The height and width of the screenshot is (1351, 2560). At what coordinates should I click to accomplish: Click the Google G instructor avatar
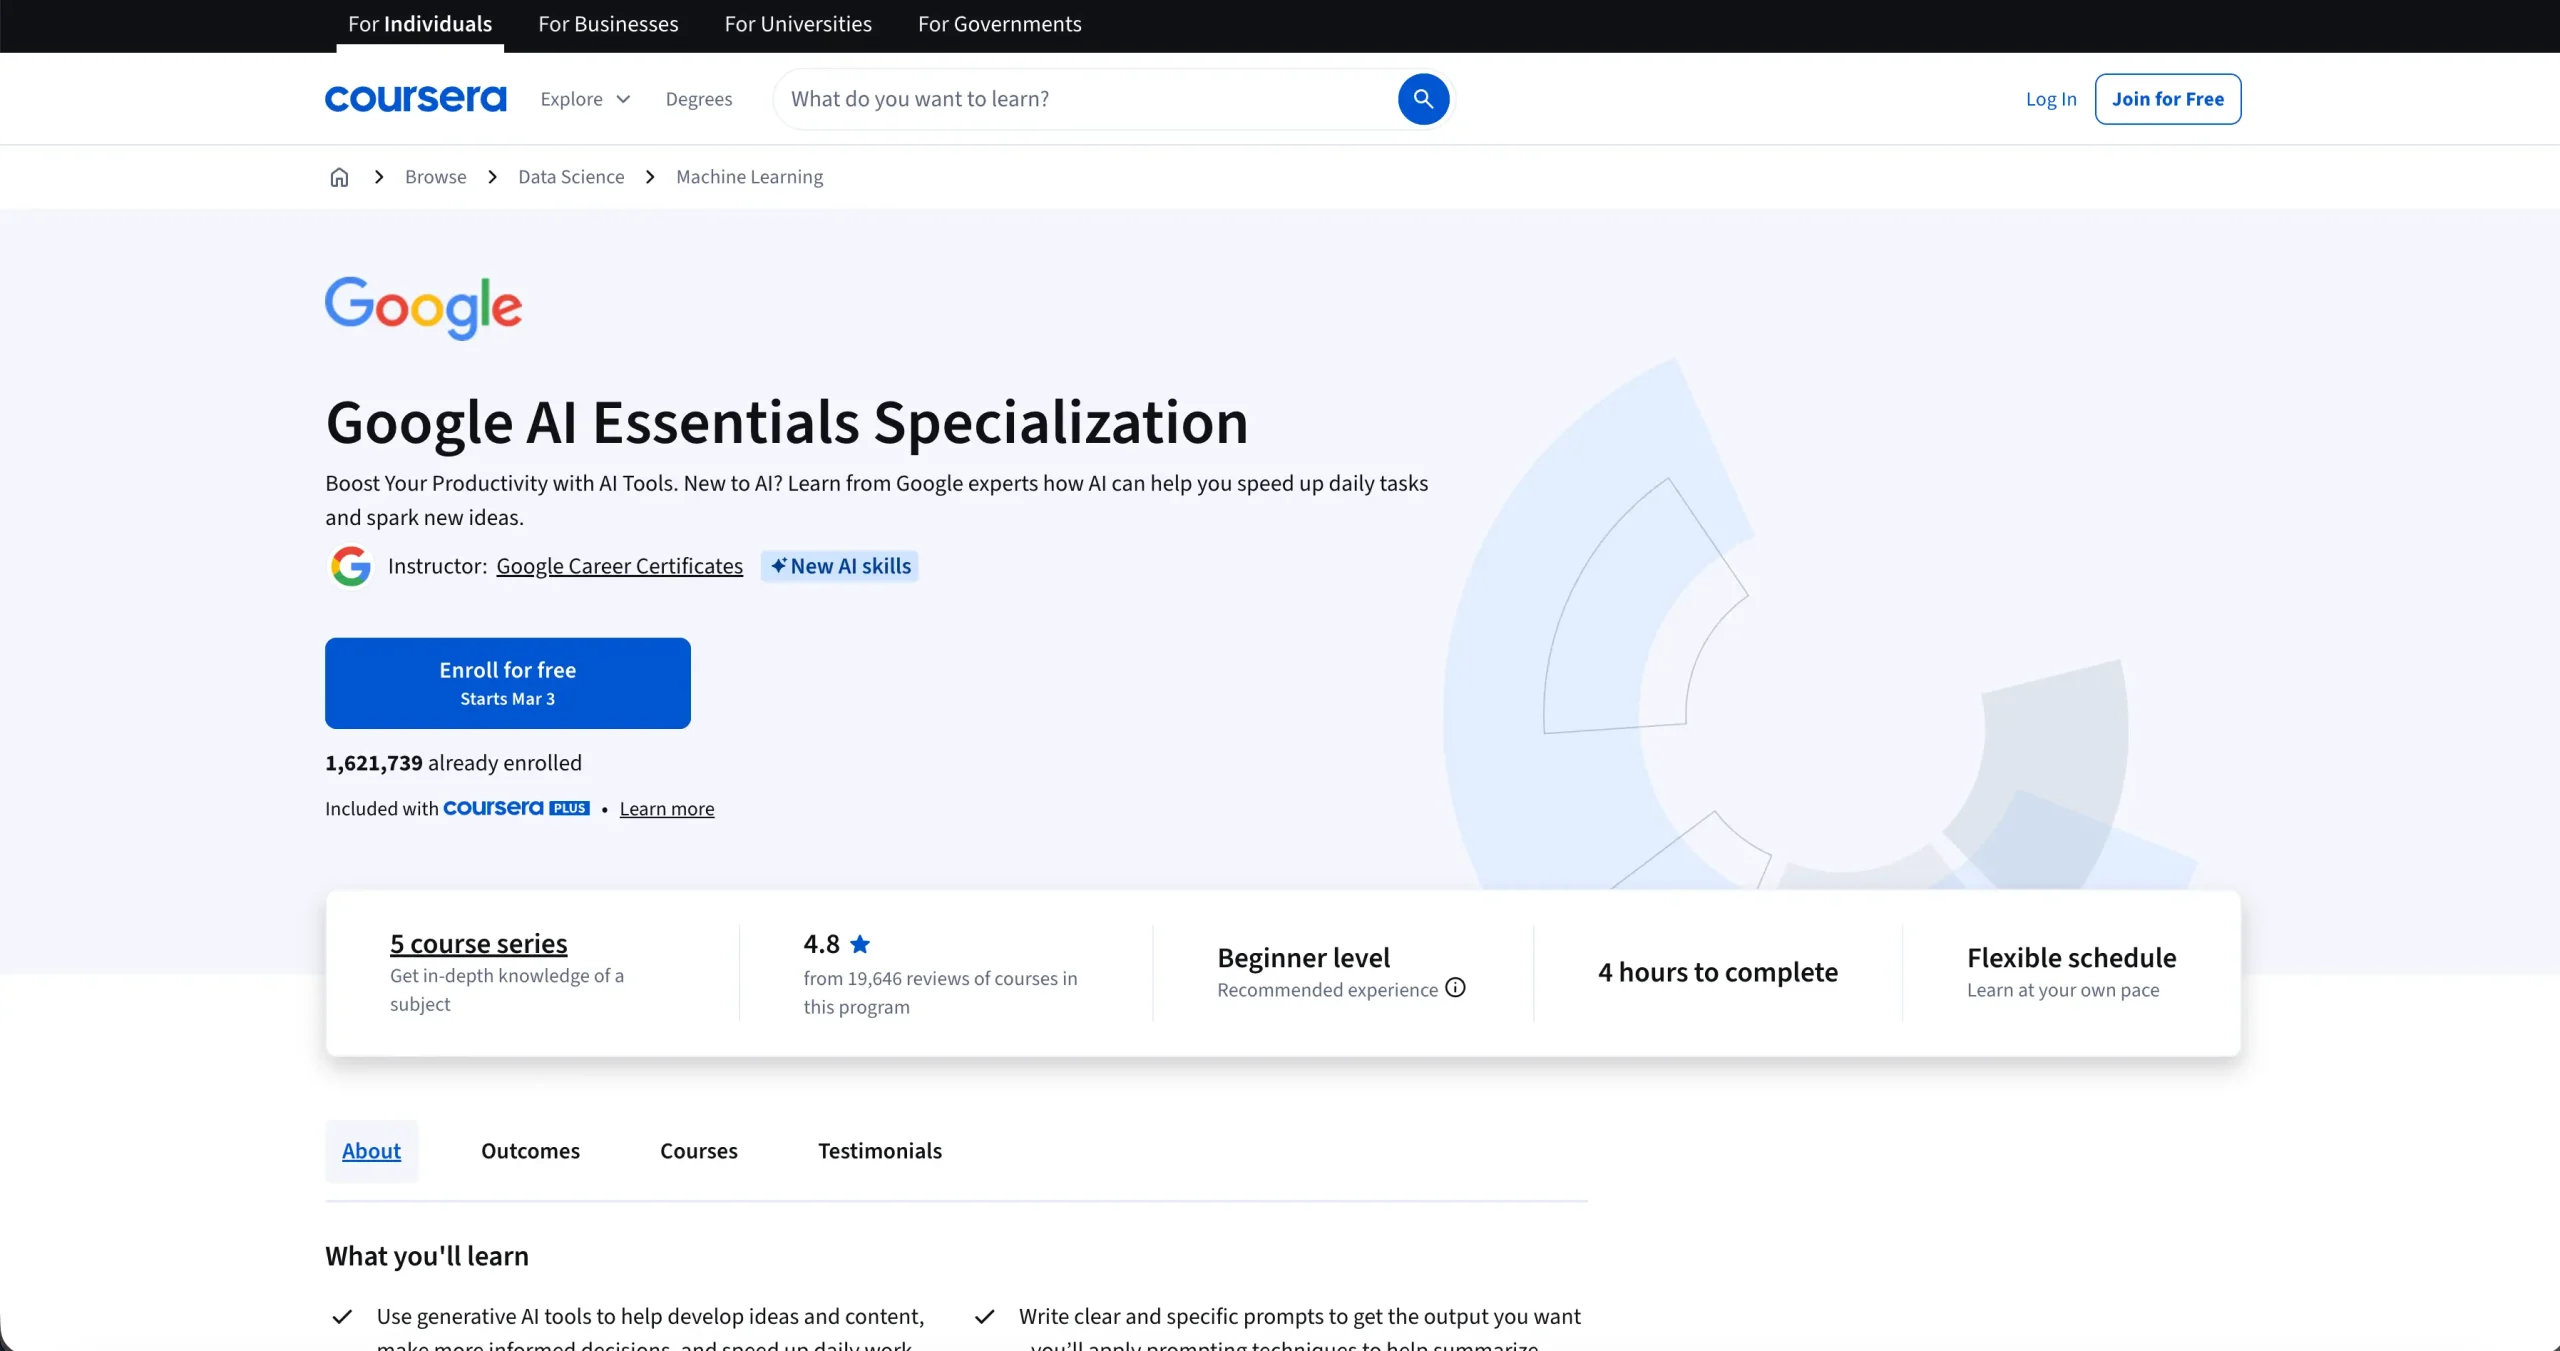(x=351, y=566)
